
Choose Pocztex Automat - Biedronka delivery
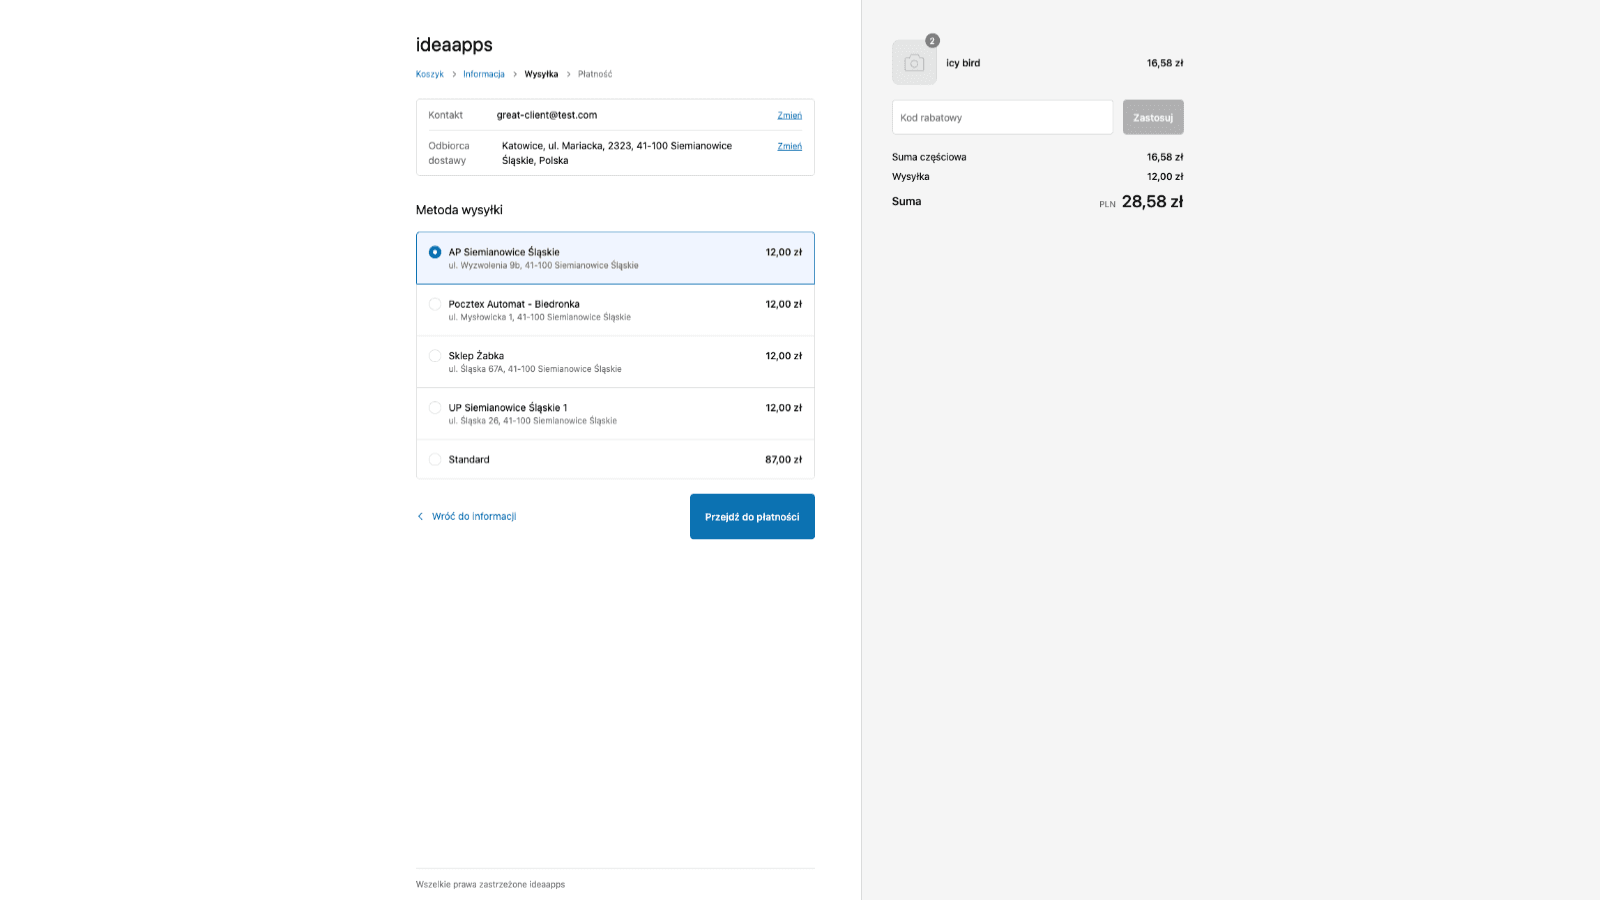[x=435, y=303]
